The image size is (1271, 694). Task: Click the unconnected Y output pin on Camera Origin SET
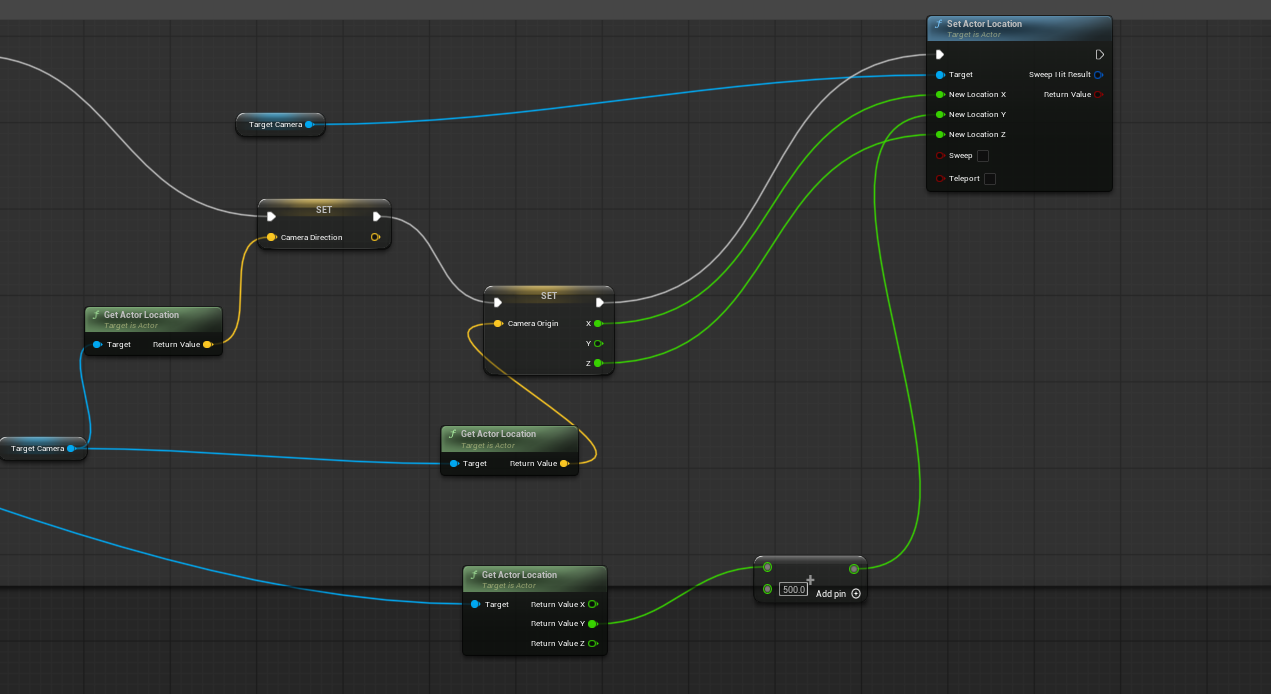598,344
